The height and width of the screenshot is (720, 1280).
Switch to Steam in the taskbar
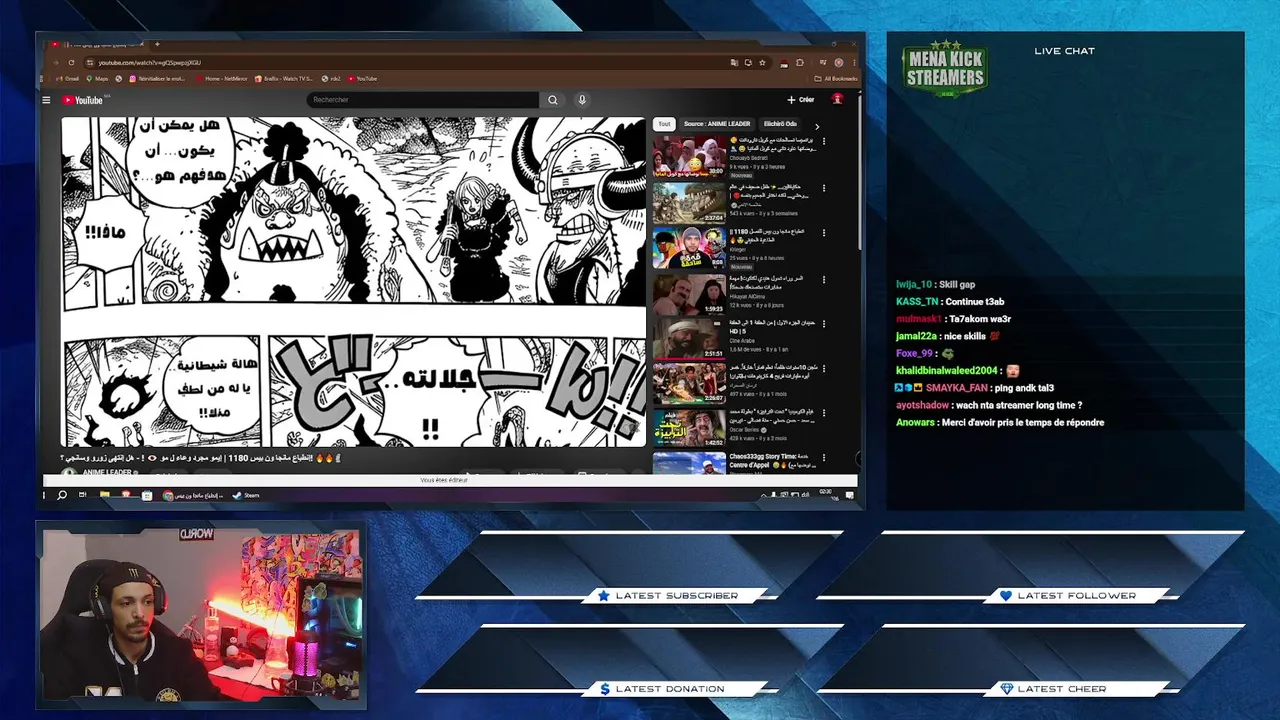(246, 495)
